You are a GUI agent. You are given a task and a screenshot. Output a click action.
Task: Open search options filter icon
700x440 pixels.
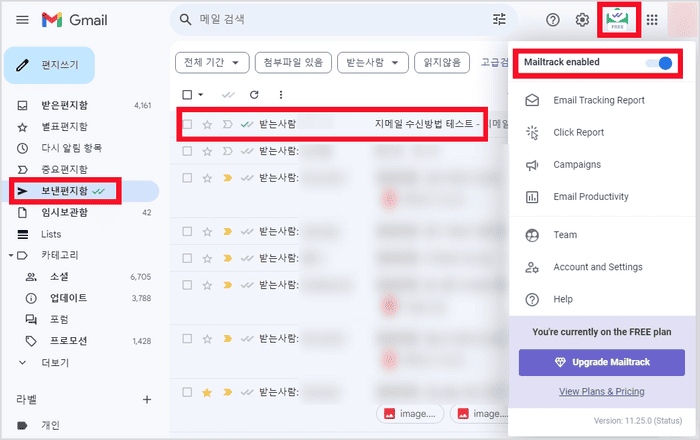point(499,20)
